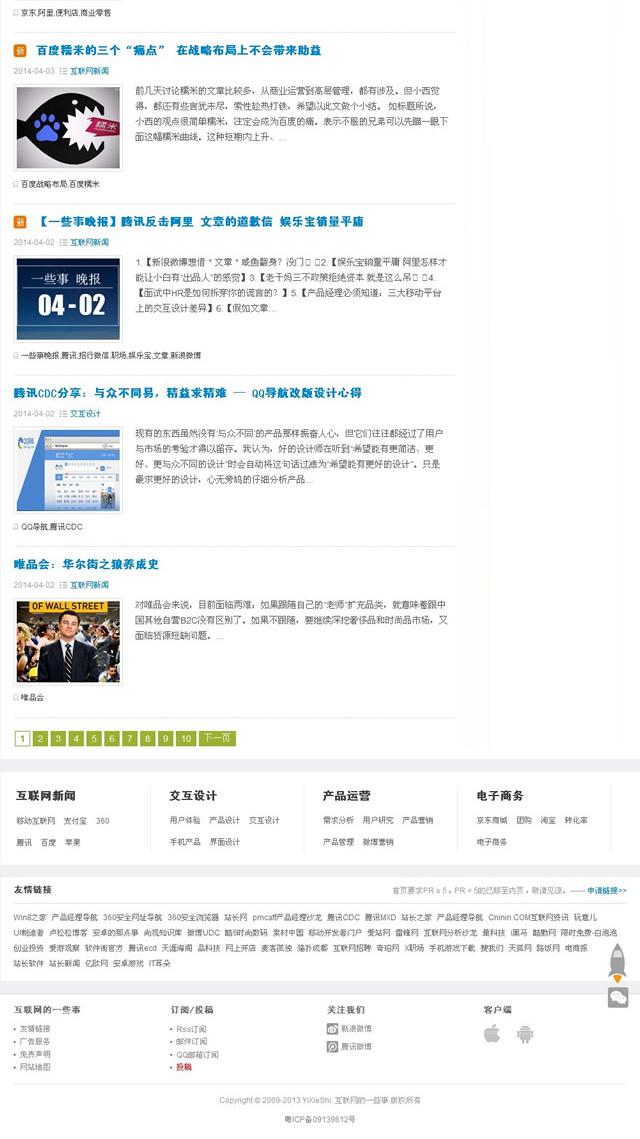Open 交互设计 category under QQ导航 article

[85, 414]
